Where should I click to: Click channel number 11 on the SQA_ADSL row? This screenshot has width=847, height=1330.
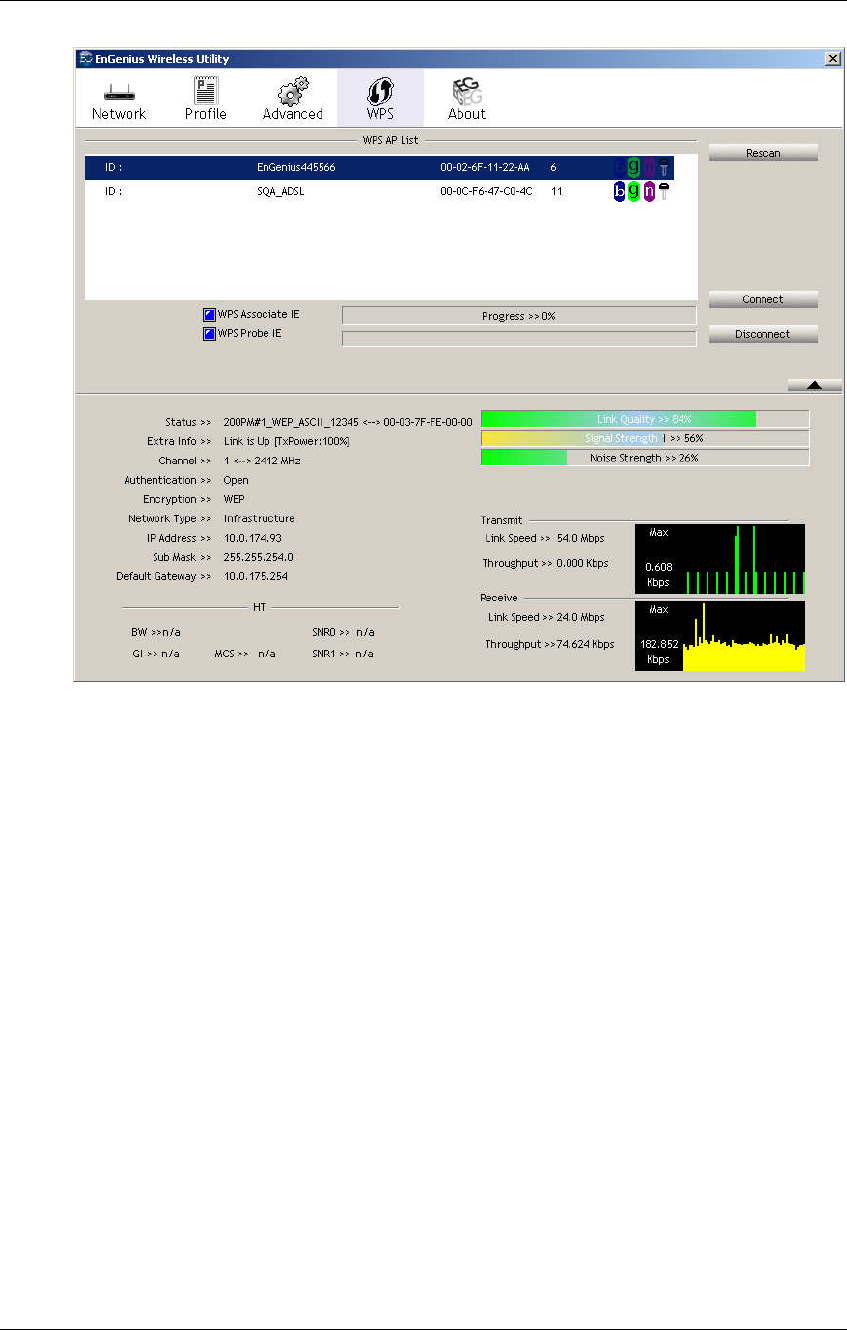[x=557, y=191]
